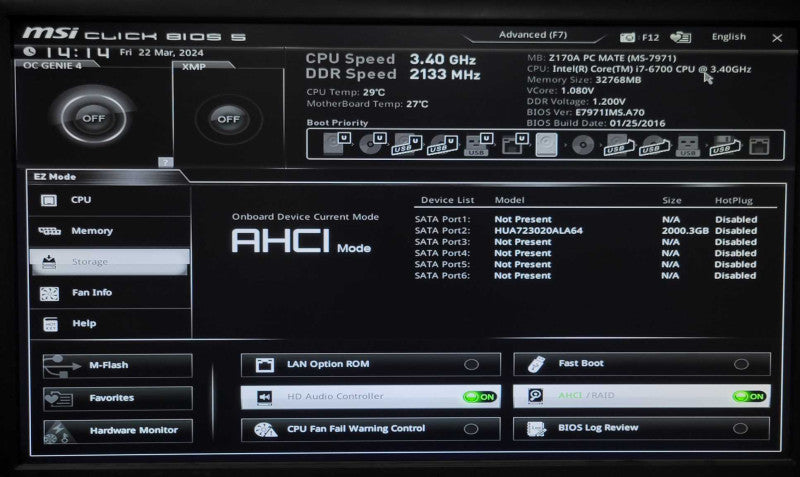This screenshot has width=800, height=477.
Task: Toggle the OC GENIE 4 OFF knob
Action: 93,118
